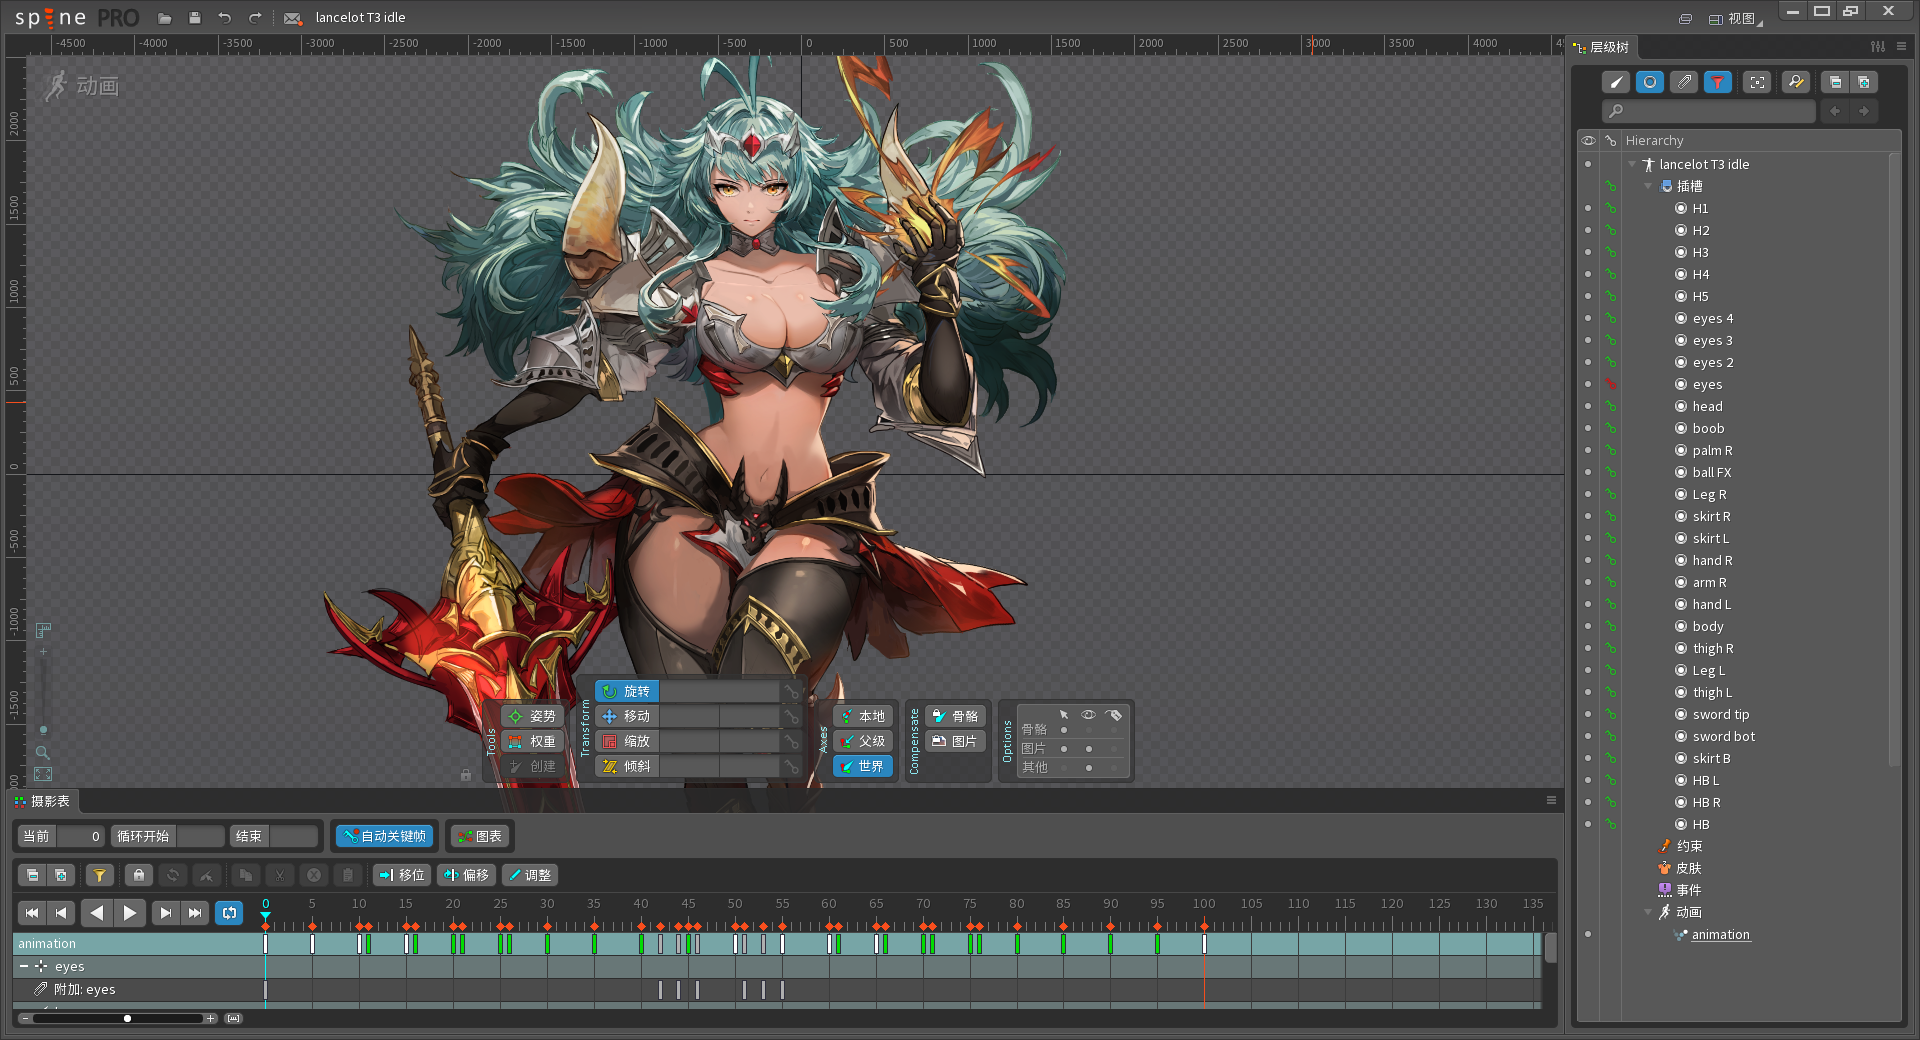The image size is (1920, 1040).
Task: Open hierarchy panel settings sliders icon
Action: [x=1878, y=46]
